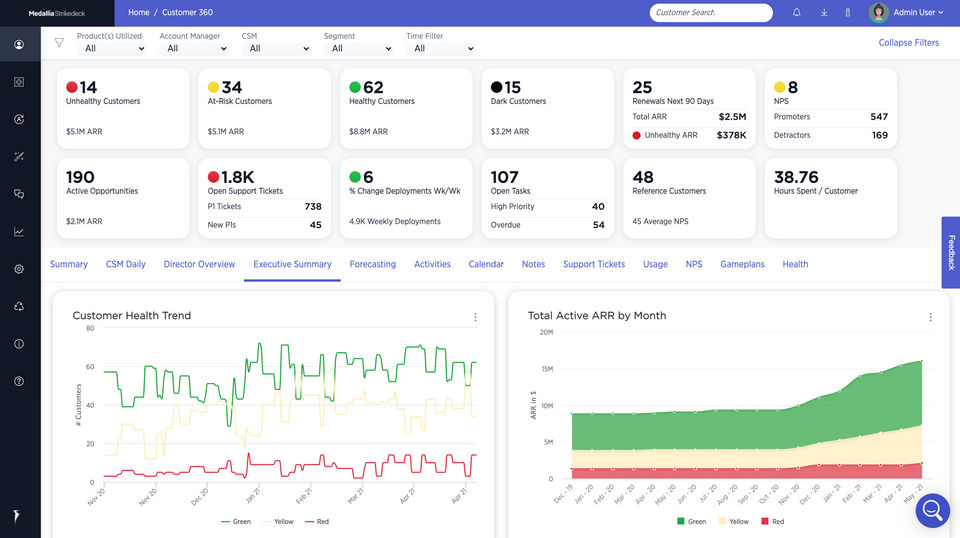Open the notifications bell icon
The height and width of the screenshot is (538, 960).
point(797,12)
